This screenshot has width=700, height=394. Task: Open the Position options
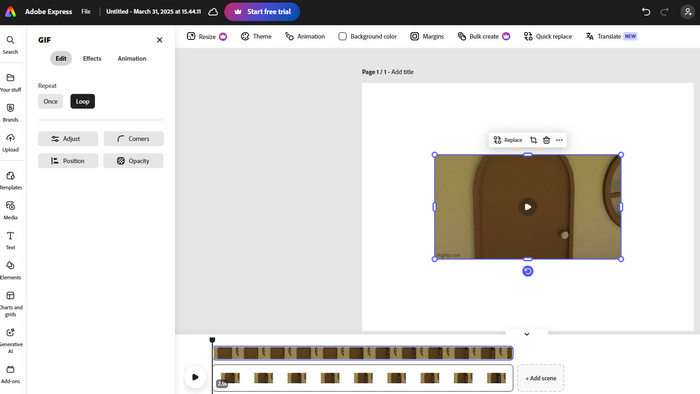point(68,161)
